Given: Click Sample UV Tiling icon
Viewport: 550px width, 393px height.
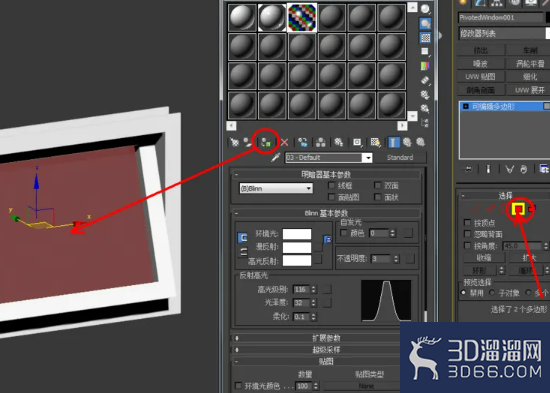Looking at the screenshot, I should coord(425,52).
